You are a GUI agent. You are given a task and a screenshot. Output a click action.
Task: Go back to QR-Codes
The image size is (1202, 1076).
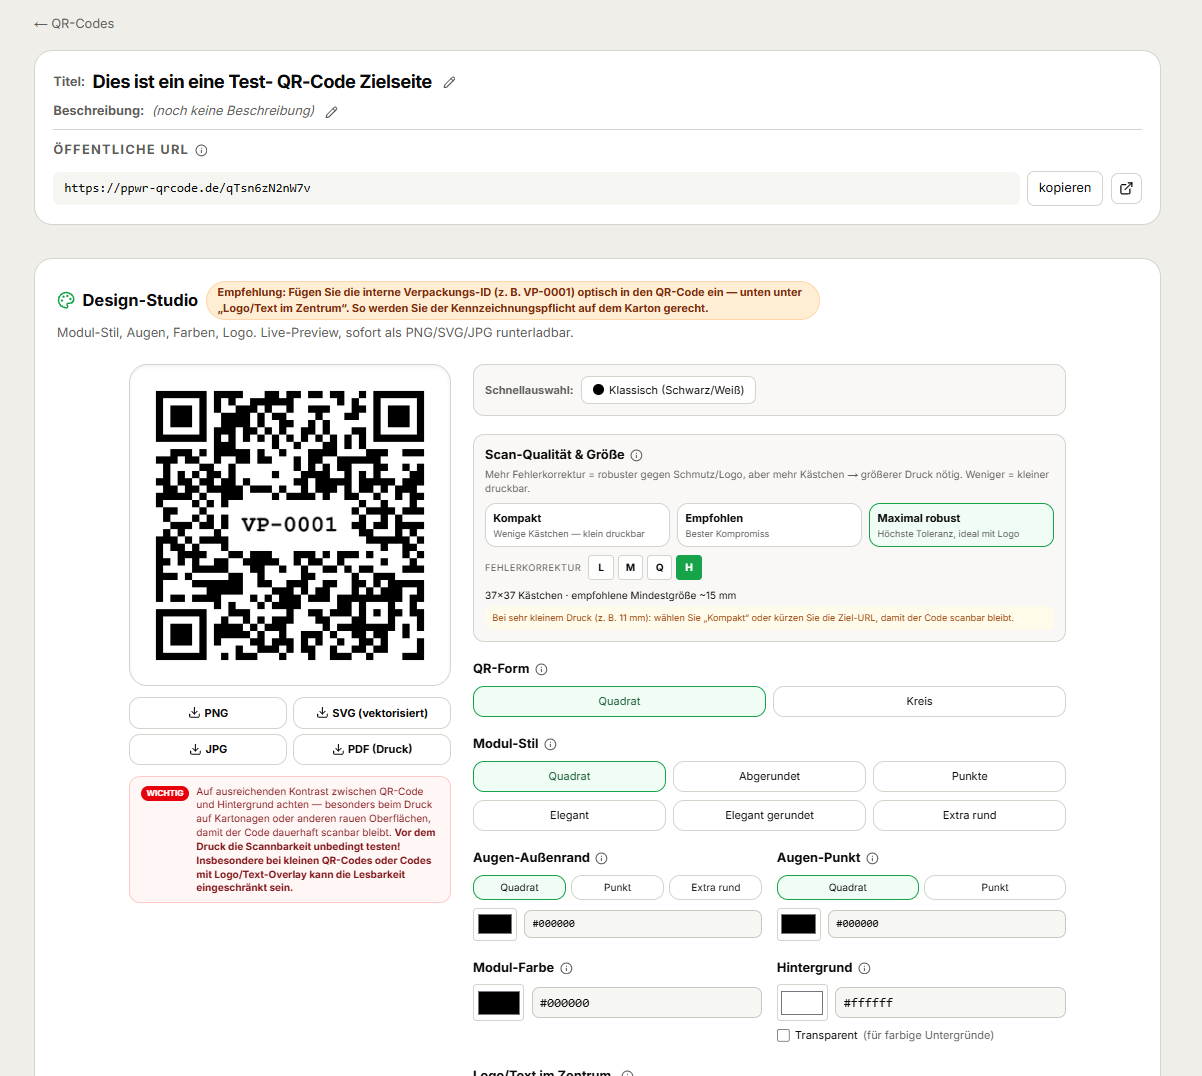tap(74, 23)
